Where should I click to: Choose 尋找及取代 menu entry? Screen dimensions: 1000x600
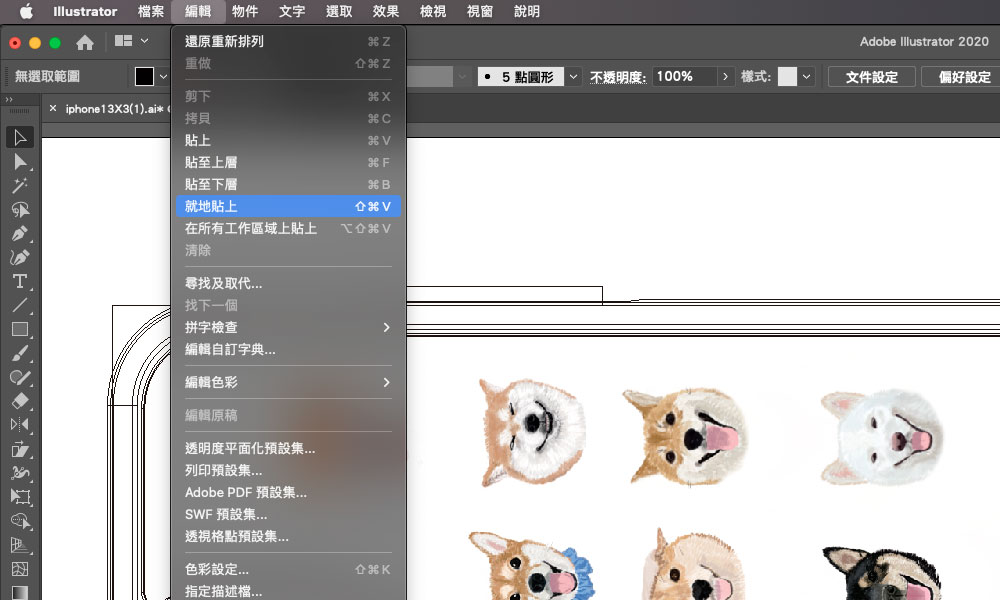click(288, 283)
